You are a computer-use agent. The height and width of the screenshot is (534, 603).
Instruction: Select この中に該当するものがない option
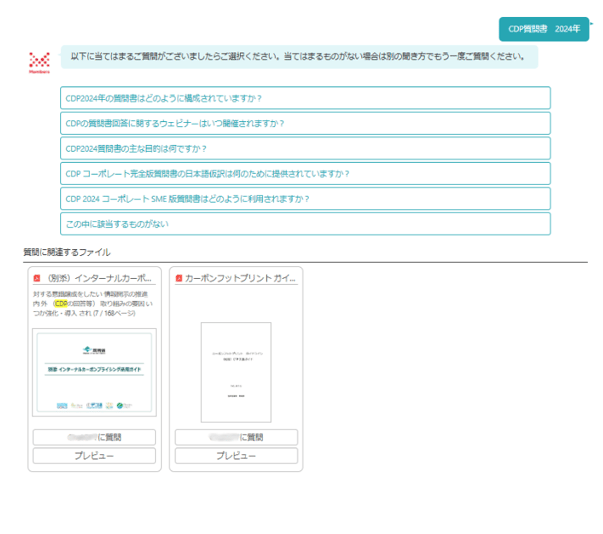(x=305, y=224)
